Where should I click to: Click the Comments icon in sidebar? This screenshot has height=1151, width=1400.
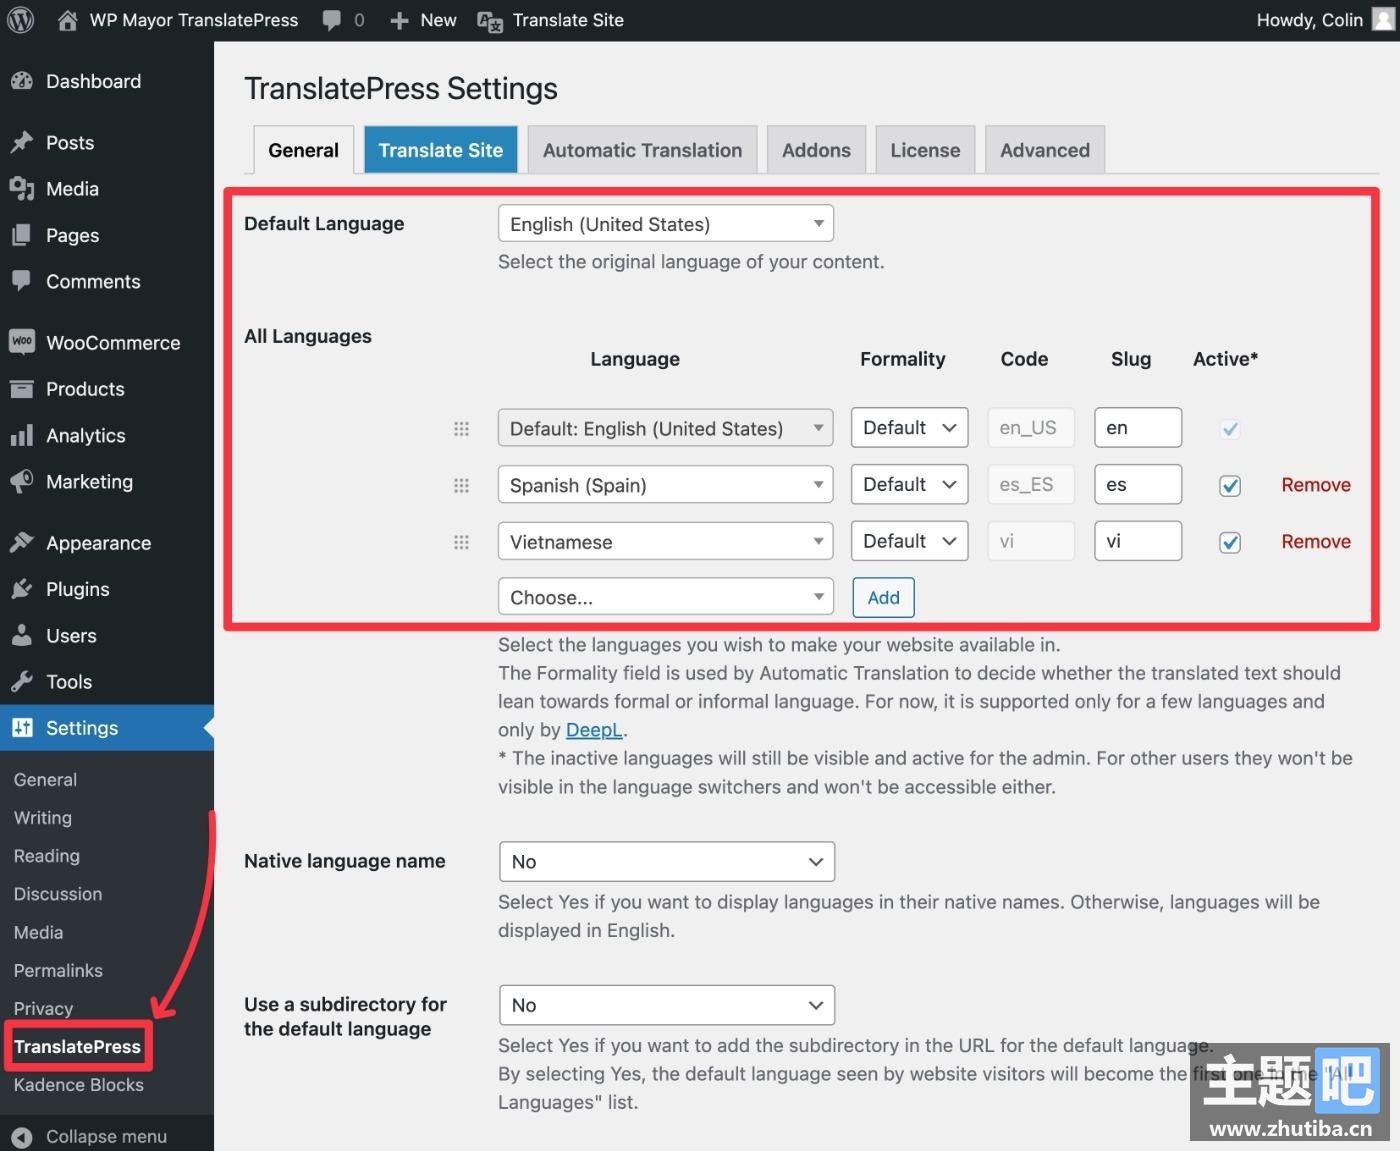(22, 281)
